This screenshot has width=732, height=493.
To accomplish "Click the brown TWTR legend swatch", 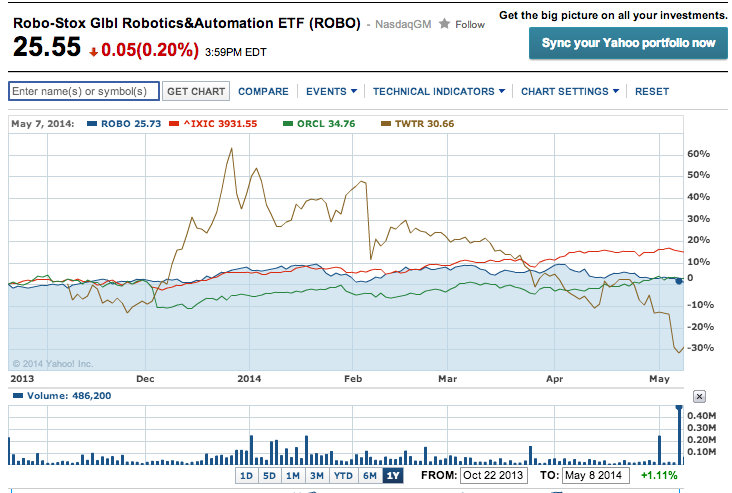I will (x=386, y=124).
